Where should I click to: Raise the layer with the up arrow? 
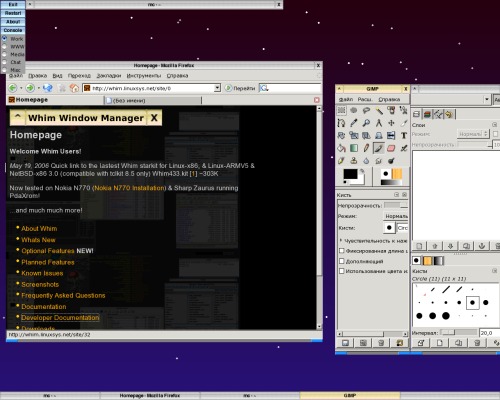(435, 246)
